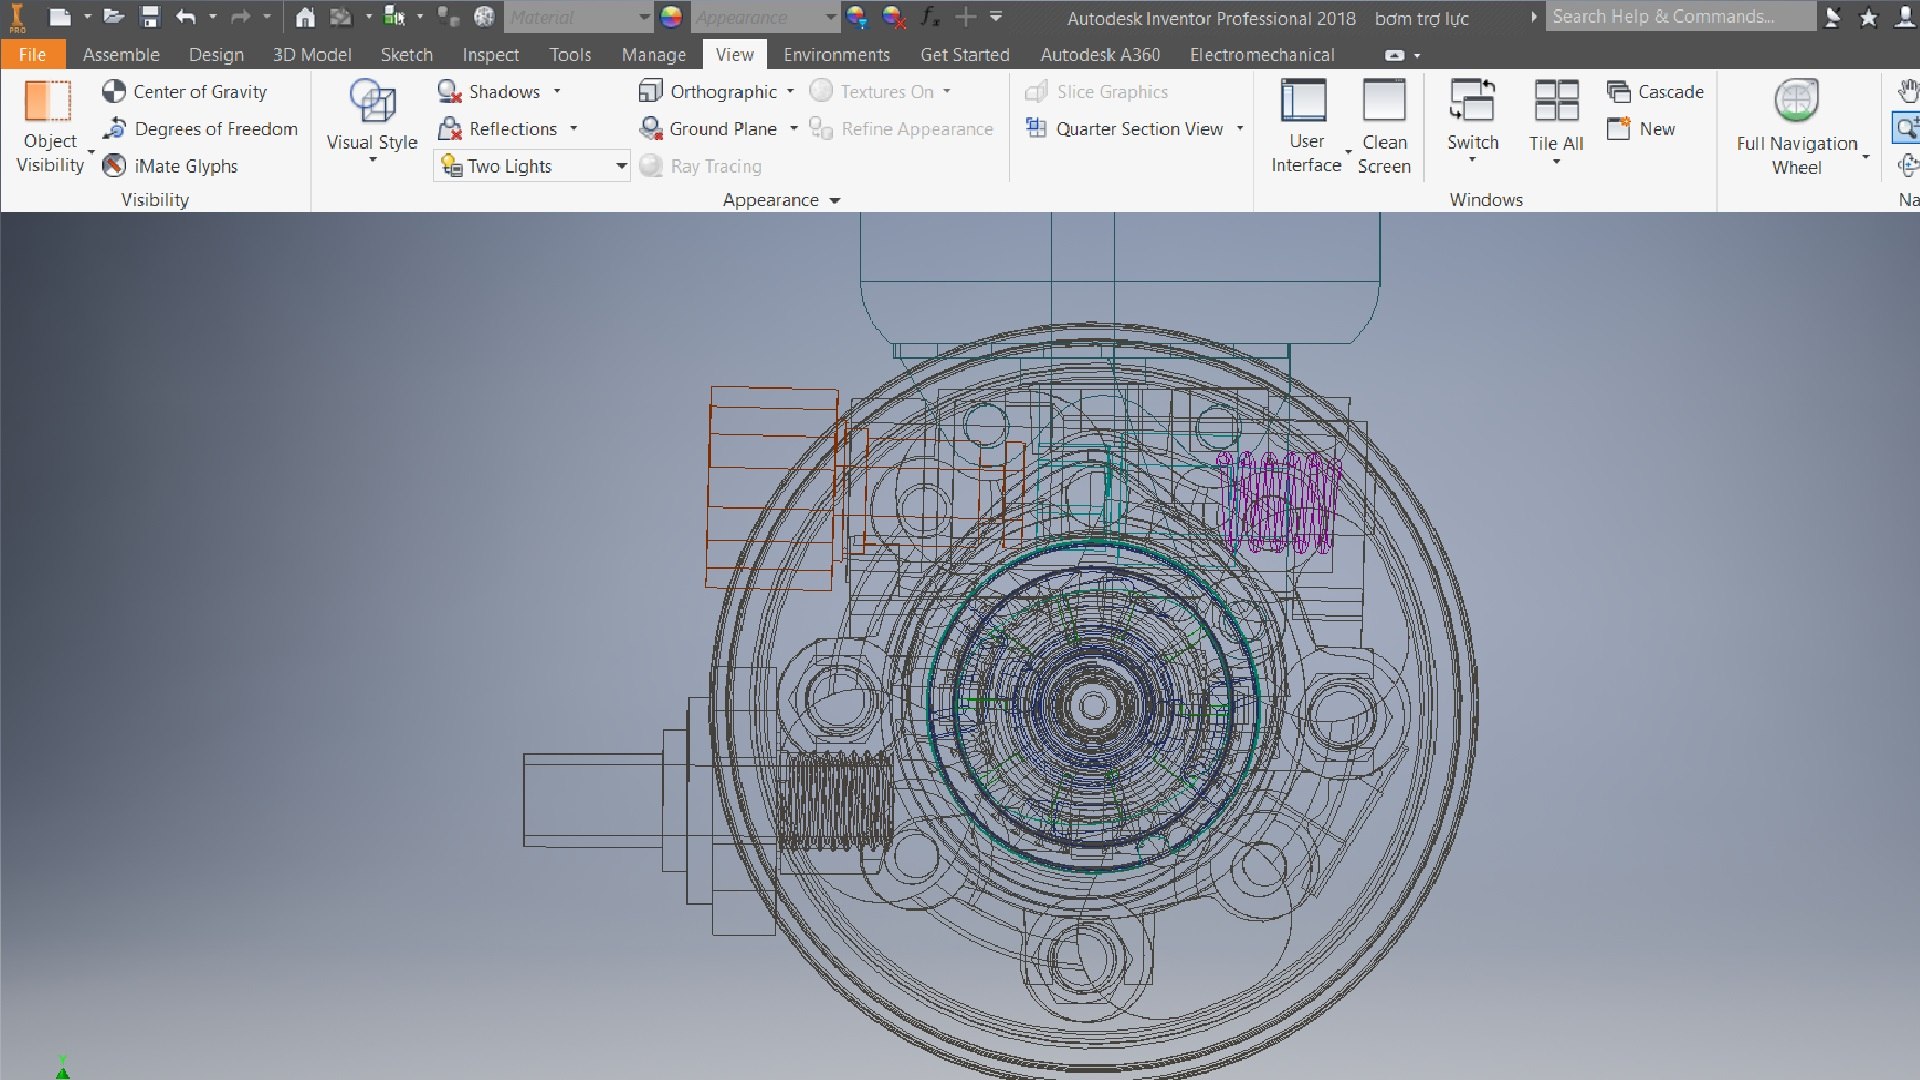
Task: Switch to the Assemble tab
Action: [121, 54]
